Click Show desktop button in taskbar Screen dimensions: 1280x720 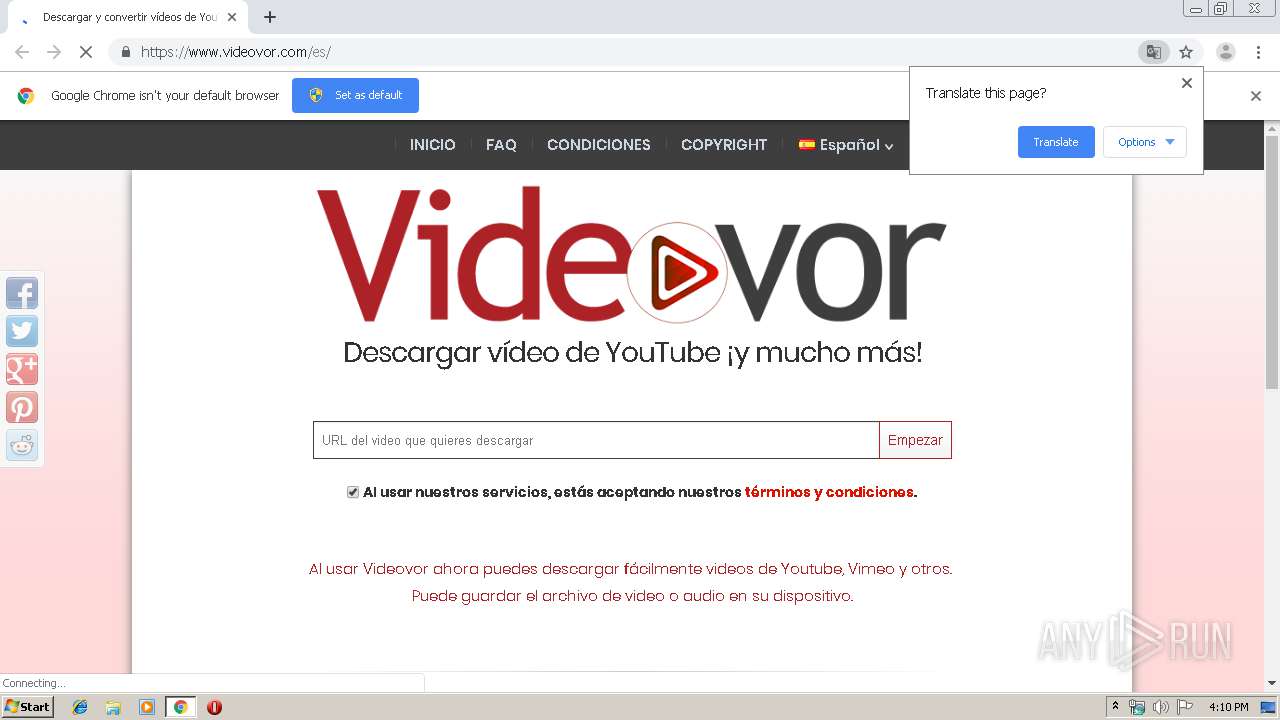pos(1268,707)
